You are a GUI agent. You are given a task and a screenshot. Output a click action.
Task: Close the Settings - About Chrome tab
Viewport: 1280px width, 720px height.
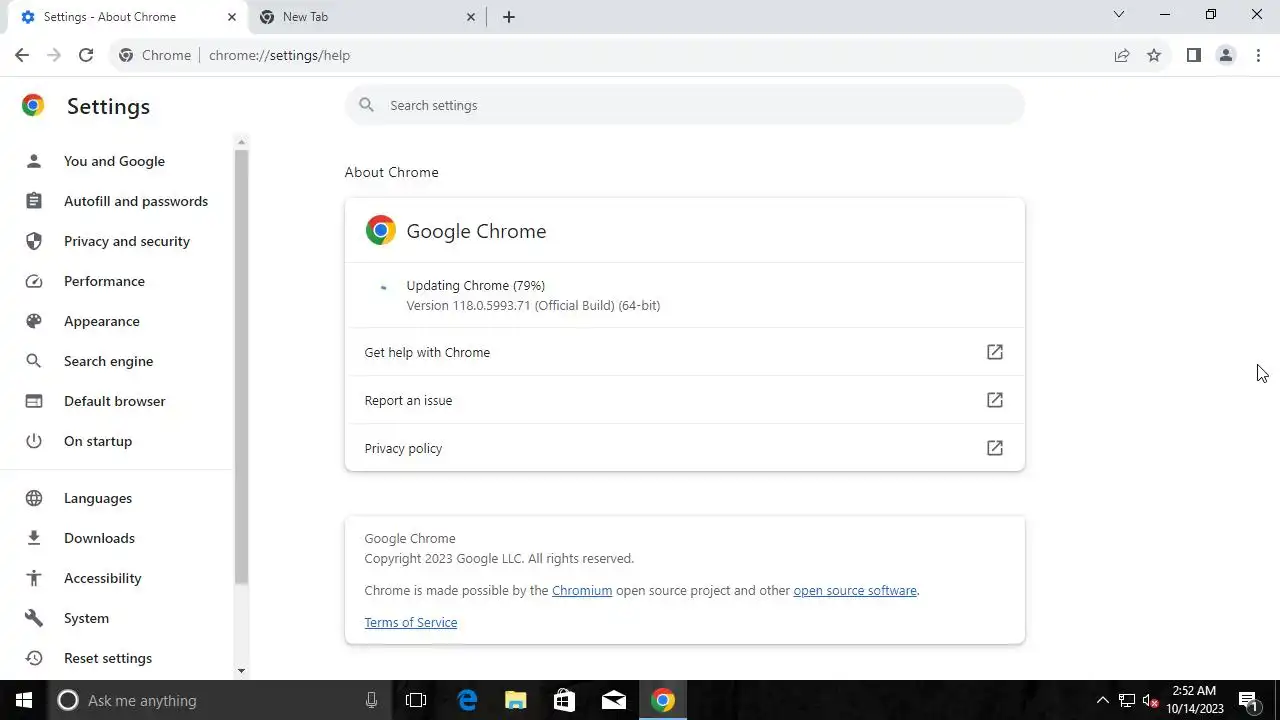(x=232, y=17)
